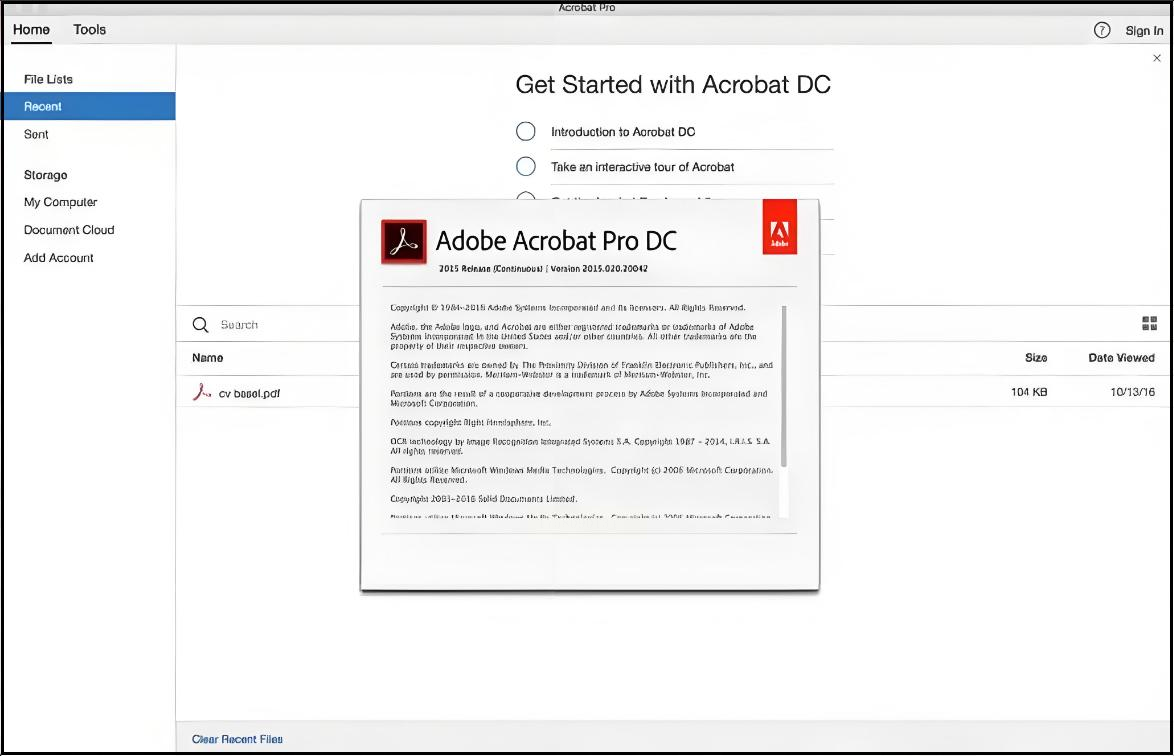Mark Take an interactive tour circle
Image resolution: width=1174 pixels, height=756 pixels.
(526, 166)
